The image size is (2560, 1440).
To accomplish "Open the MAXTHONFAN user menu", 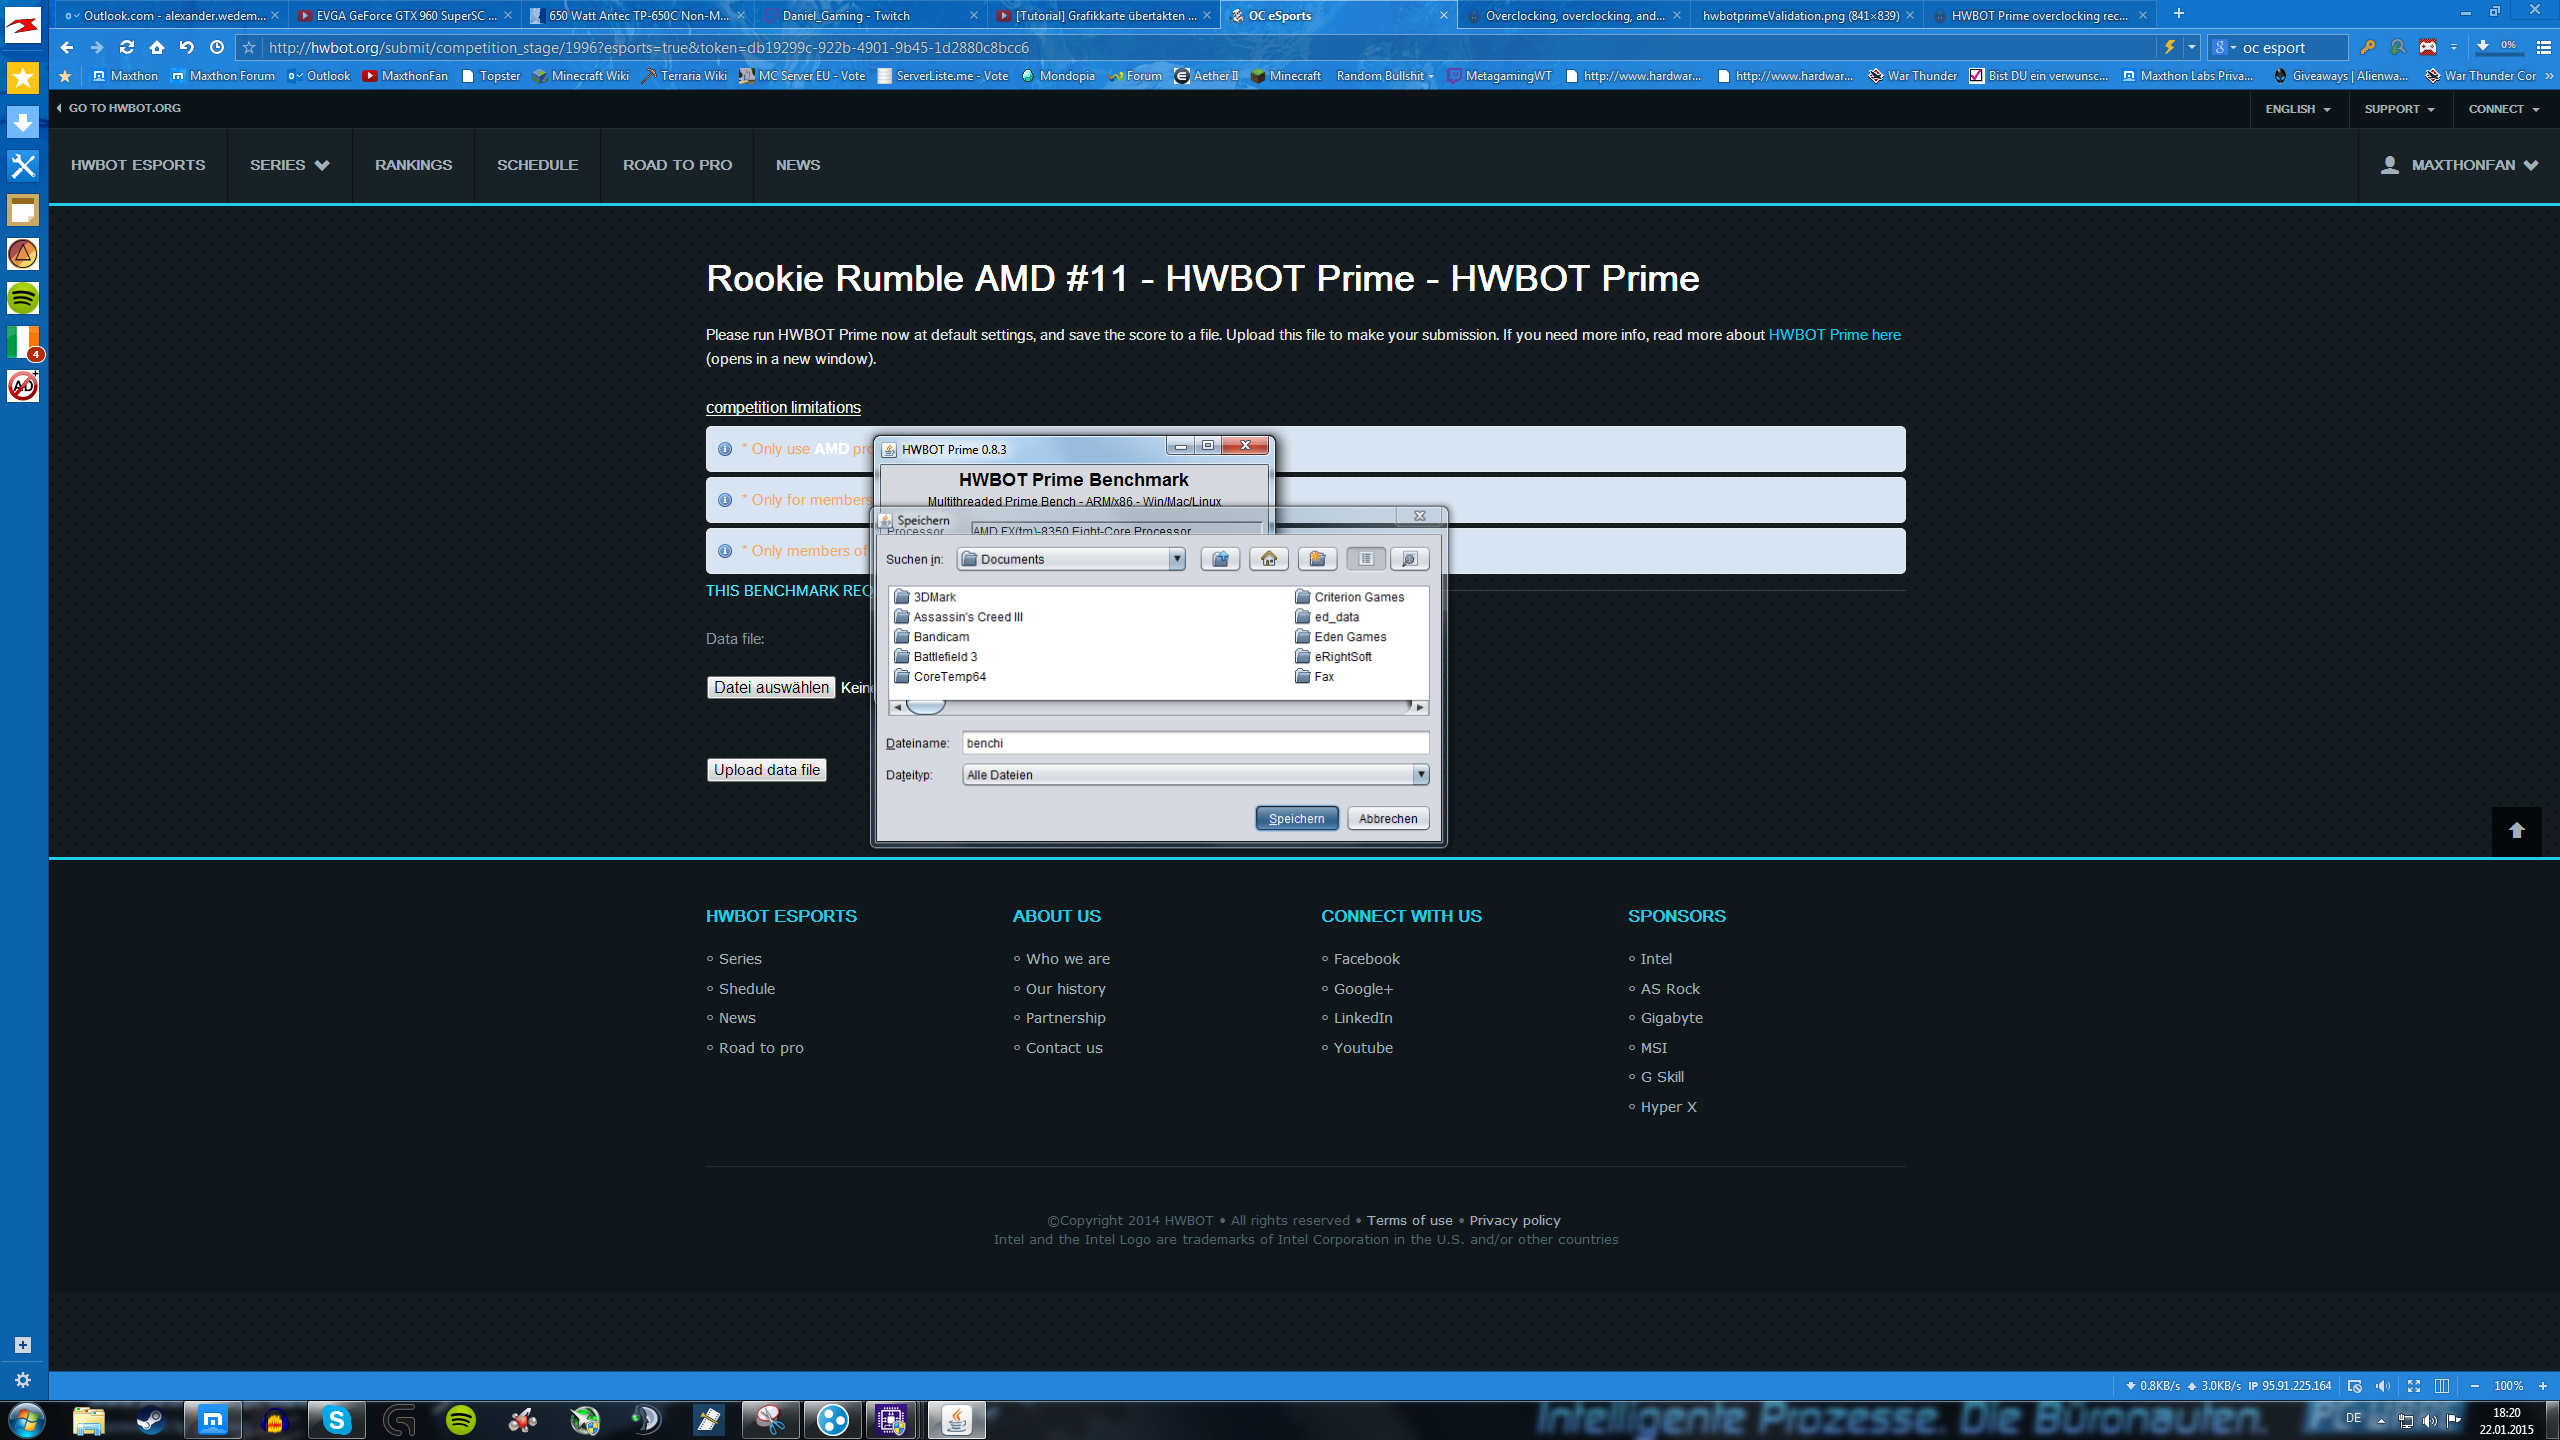I will [2459, 165].
